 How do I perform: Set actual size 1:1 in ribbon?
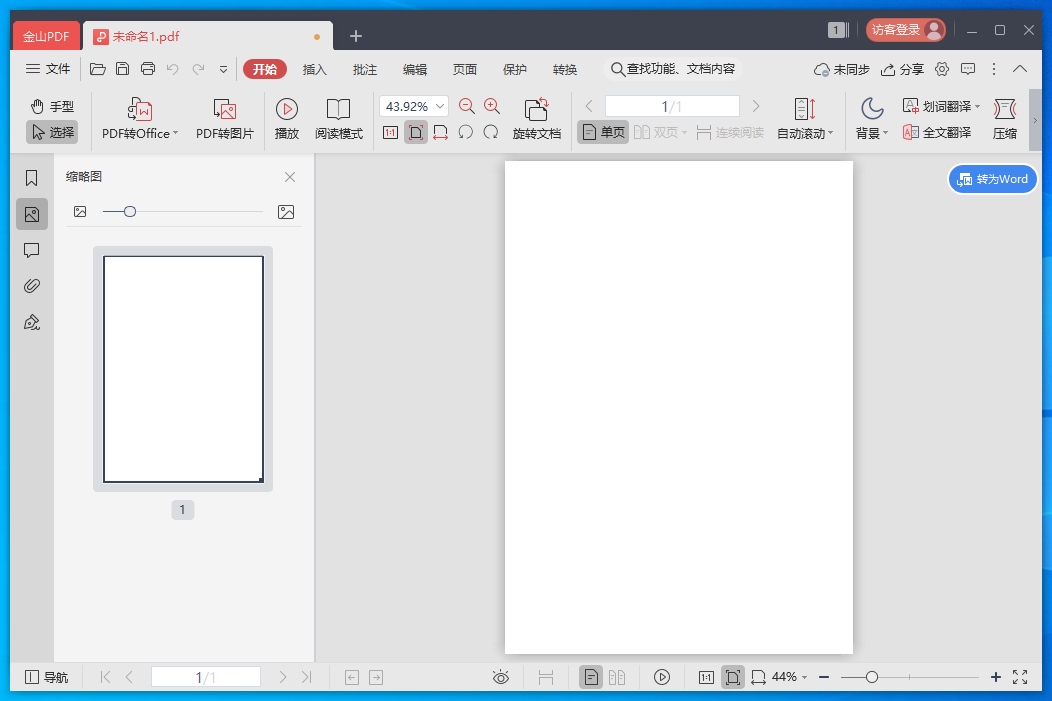390,132
